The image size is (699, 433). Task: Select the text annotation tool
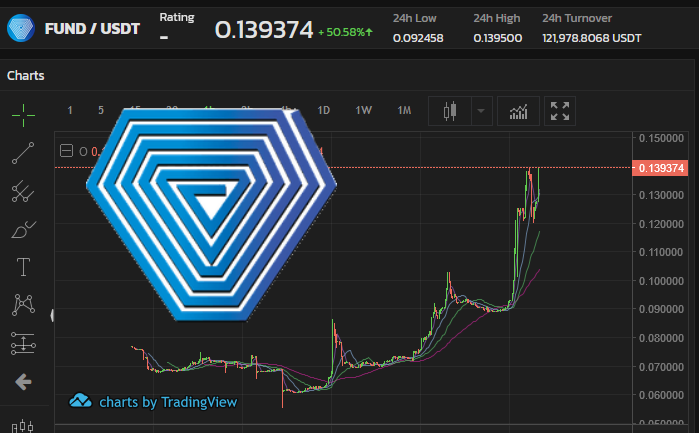(23, 267)
